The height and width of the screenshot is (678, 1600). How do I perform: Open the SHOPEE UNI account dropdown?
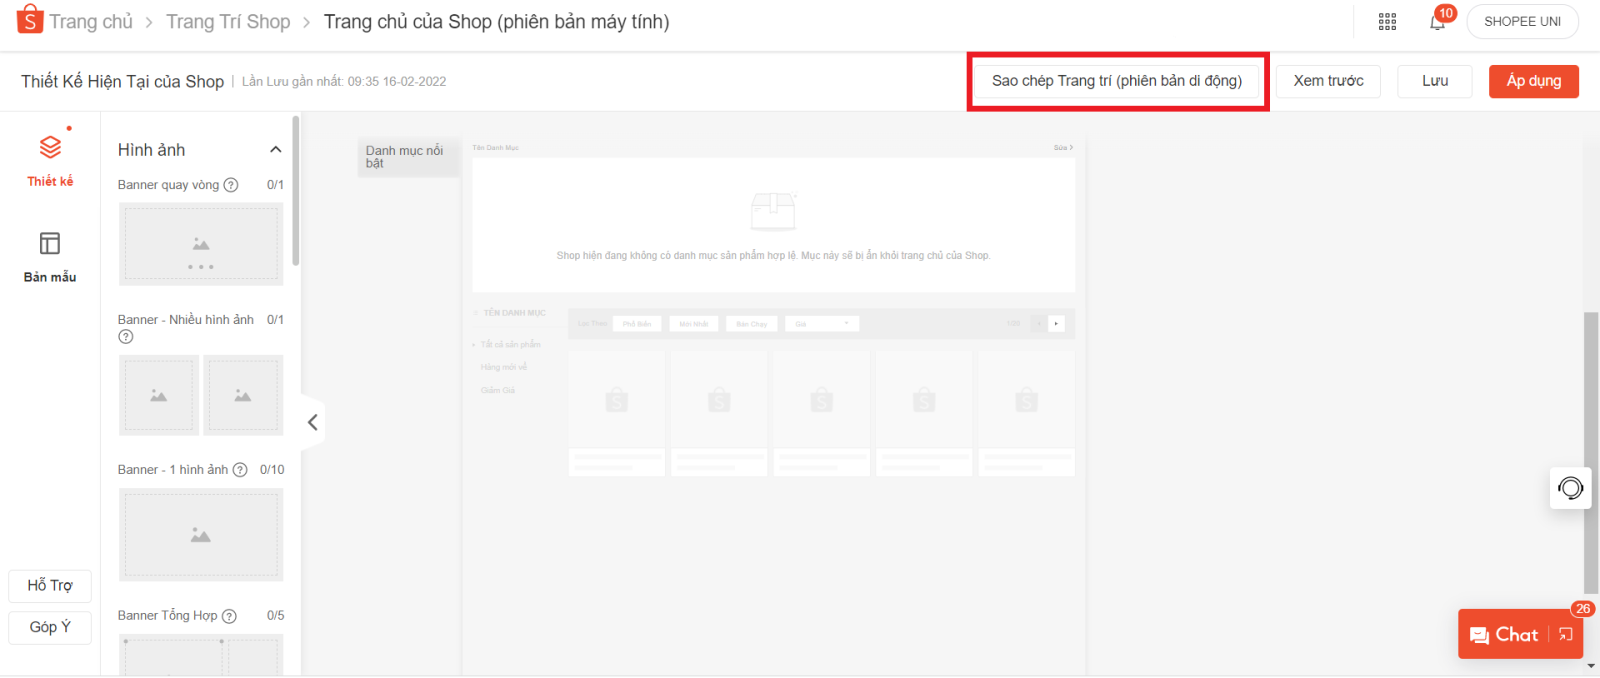pyautogui.click(x=1521, y=22)
